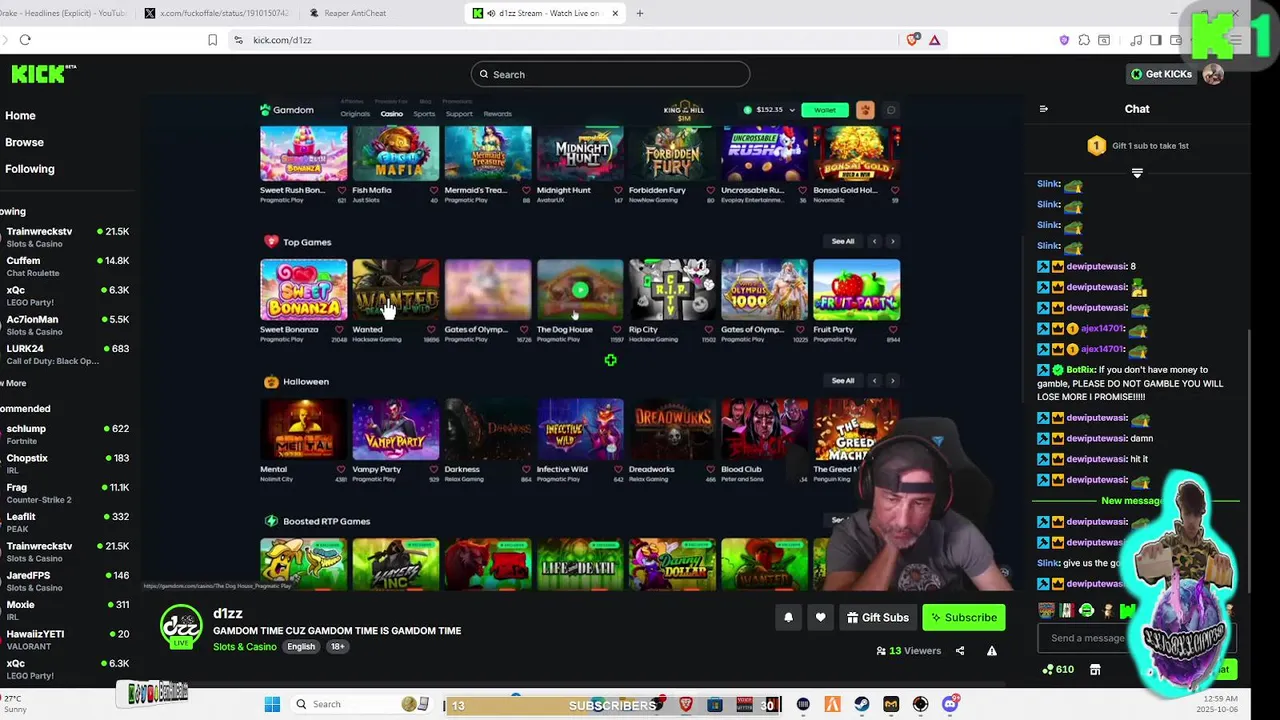Click the notification bell for d1zz
The image size is (1280, 720).
[788, 617]
